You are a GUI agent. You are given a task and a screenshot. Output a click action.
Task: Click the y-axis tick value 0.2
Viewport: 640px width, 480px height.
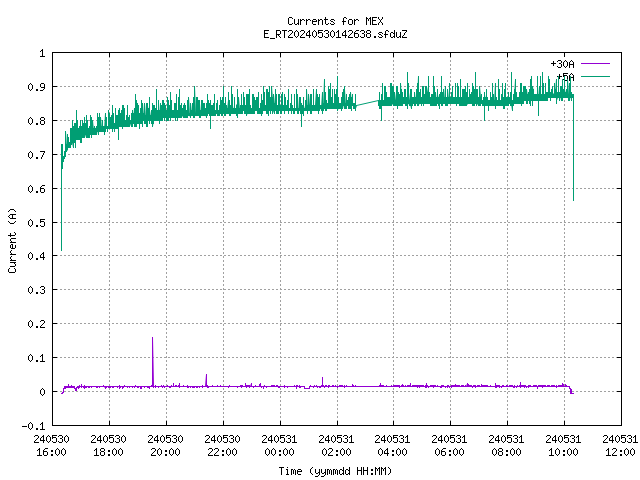point(36,324)
